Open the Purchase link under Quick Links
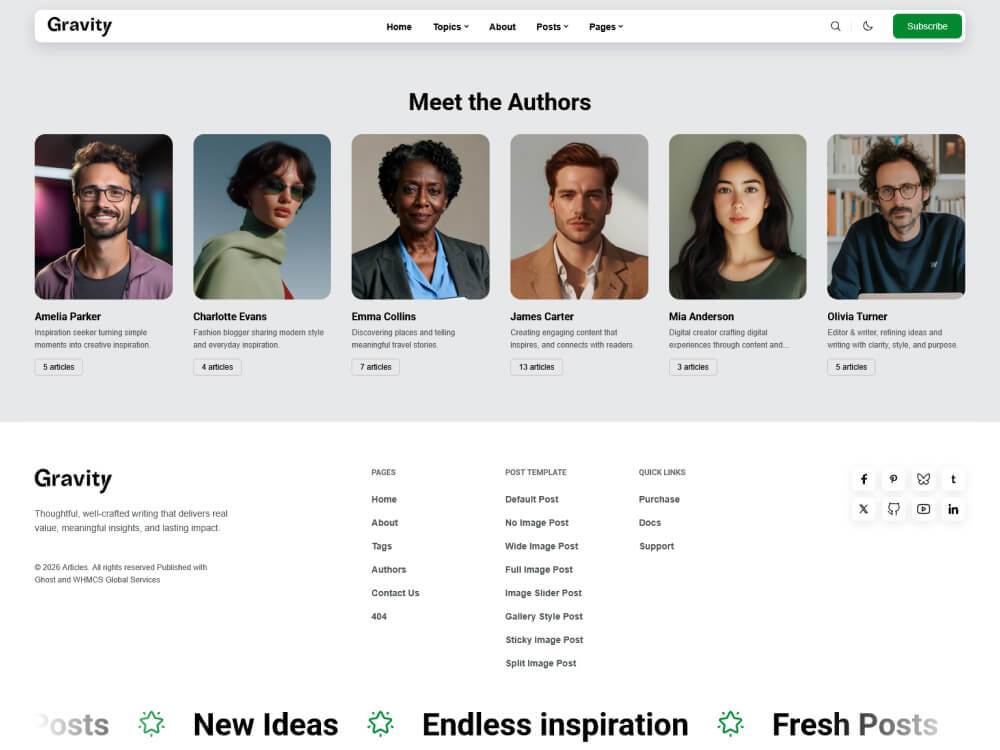The height and width of the screenshot is (750, 1000). [659, 499]
